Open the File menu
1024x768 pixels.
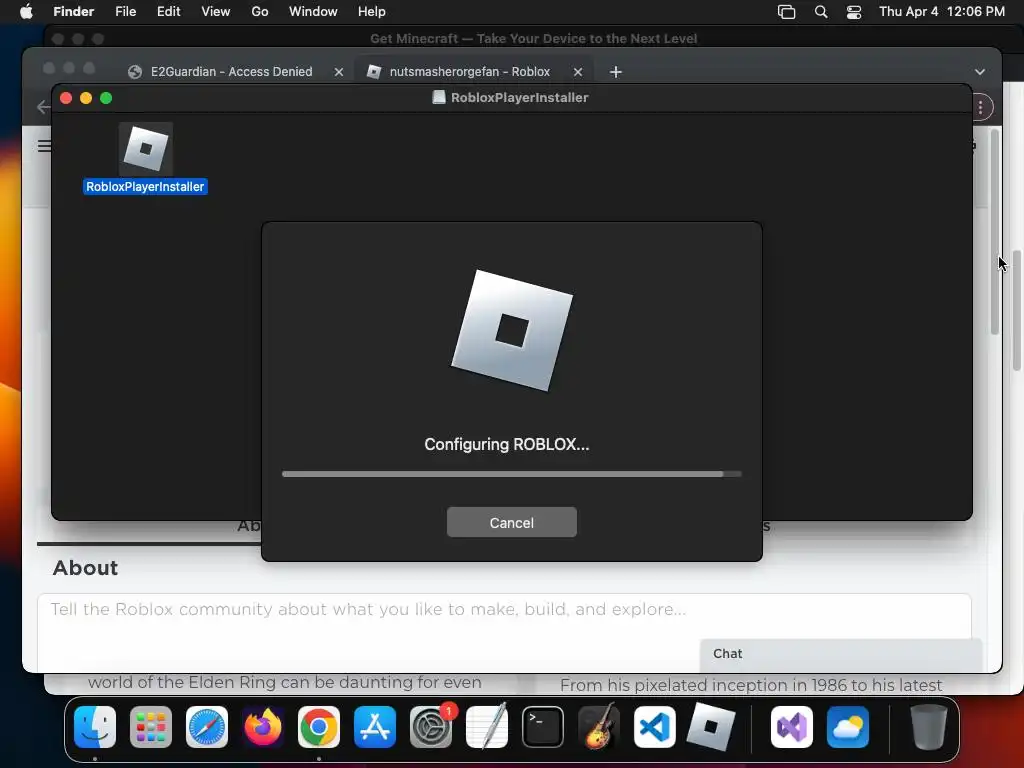(125, 11)
